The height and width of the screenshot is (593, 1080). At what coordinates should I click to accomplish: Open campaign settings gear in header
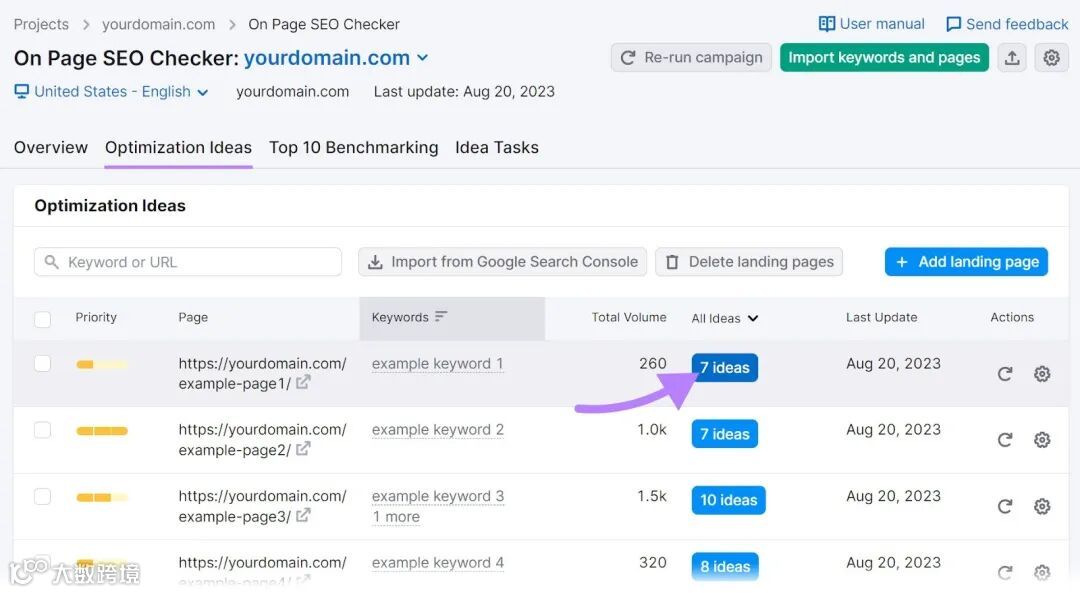[x=1051, y=58]
